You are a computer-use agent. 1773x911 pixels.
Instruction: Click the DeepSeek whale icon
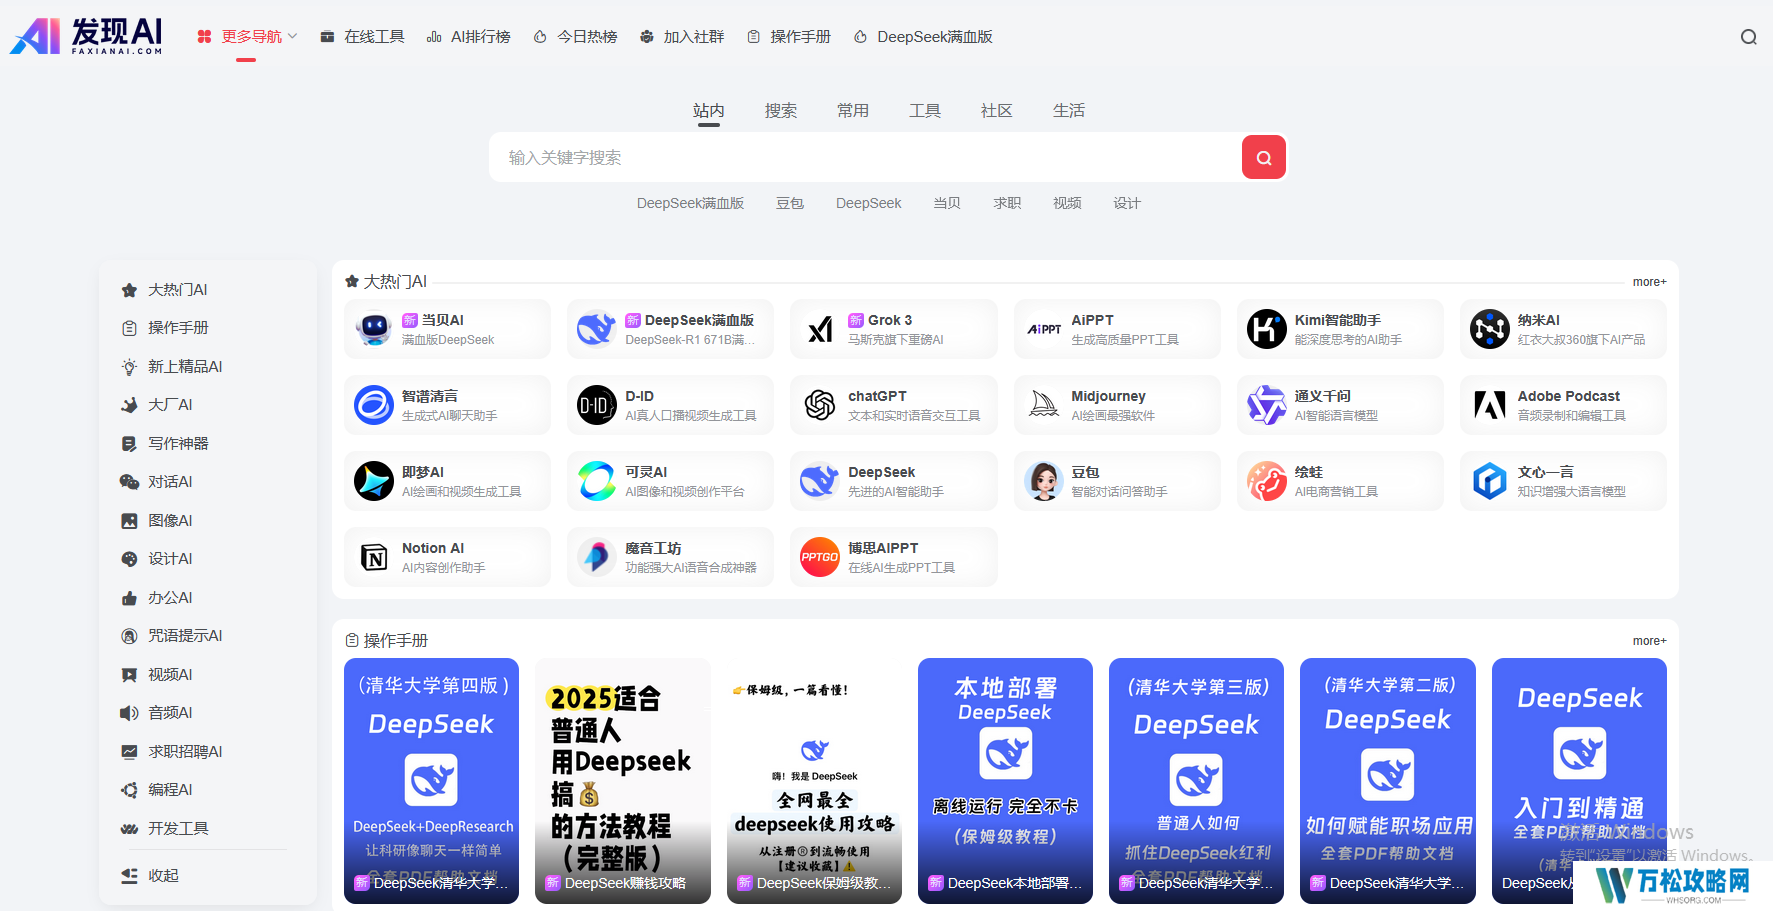(x=820, y=481)
